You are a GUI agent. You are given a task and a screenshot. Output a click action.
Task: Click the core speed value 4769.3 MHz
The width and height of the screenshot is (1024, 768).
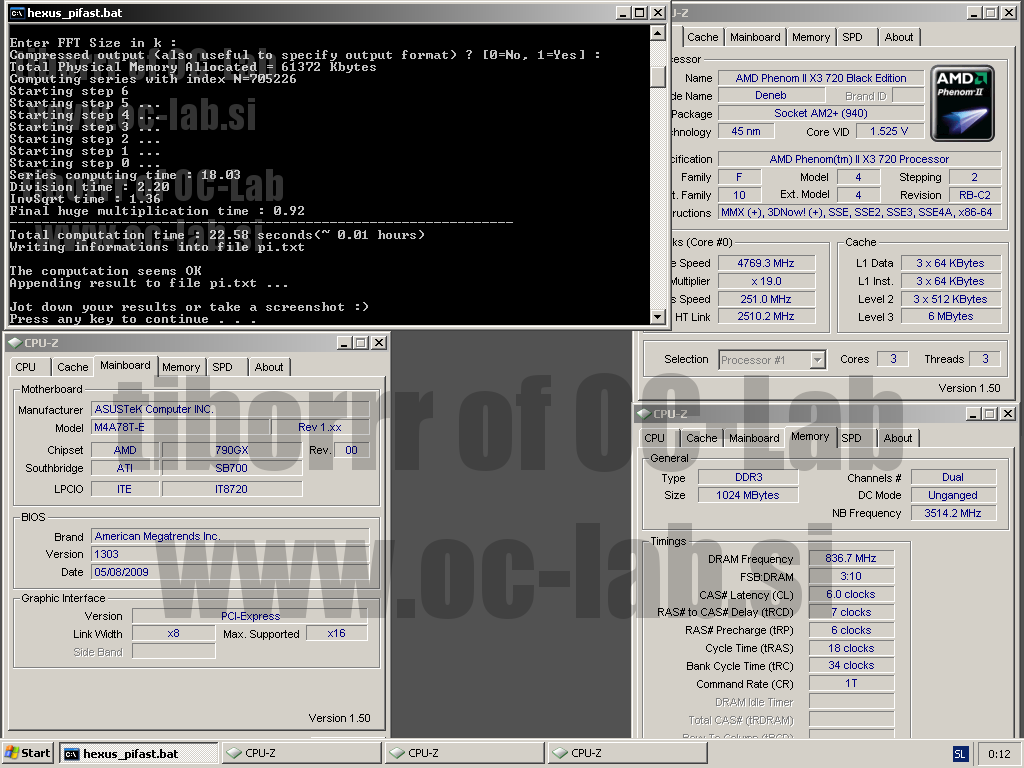[766, 263]
